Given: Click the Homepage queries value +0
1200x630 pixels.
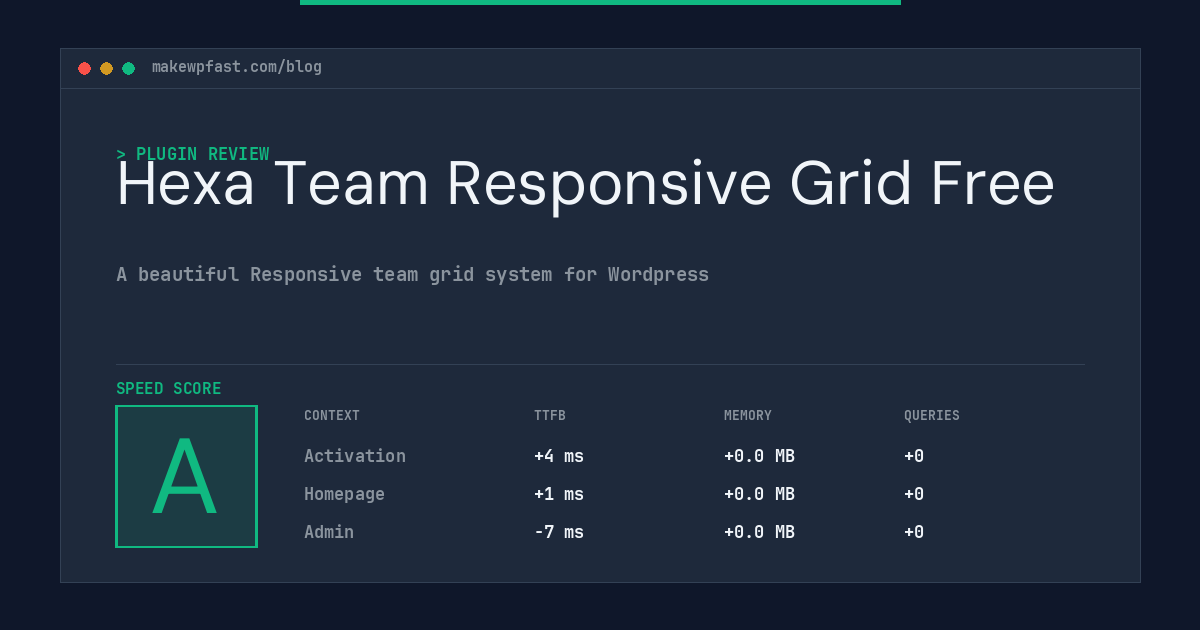Looking at the screenshot, I should 914,494.
